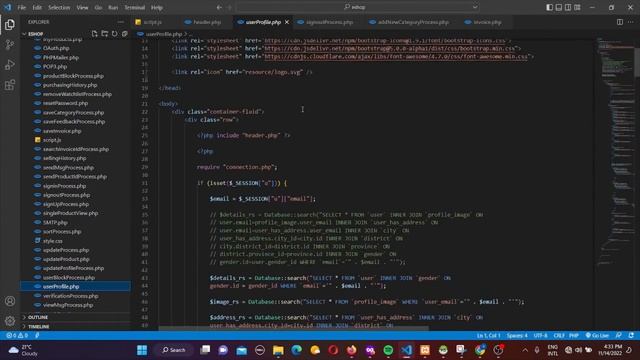640x360 pixels.
Task: Split the editor to the right
Action: pyautogui.click(x=620, y=22)
